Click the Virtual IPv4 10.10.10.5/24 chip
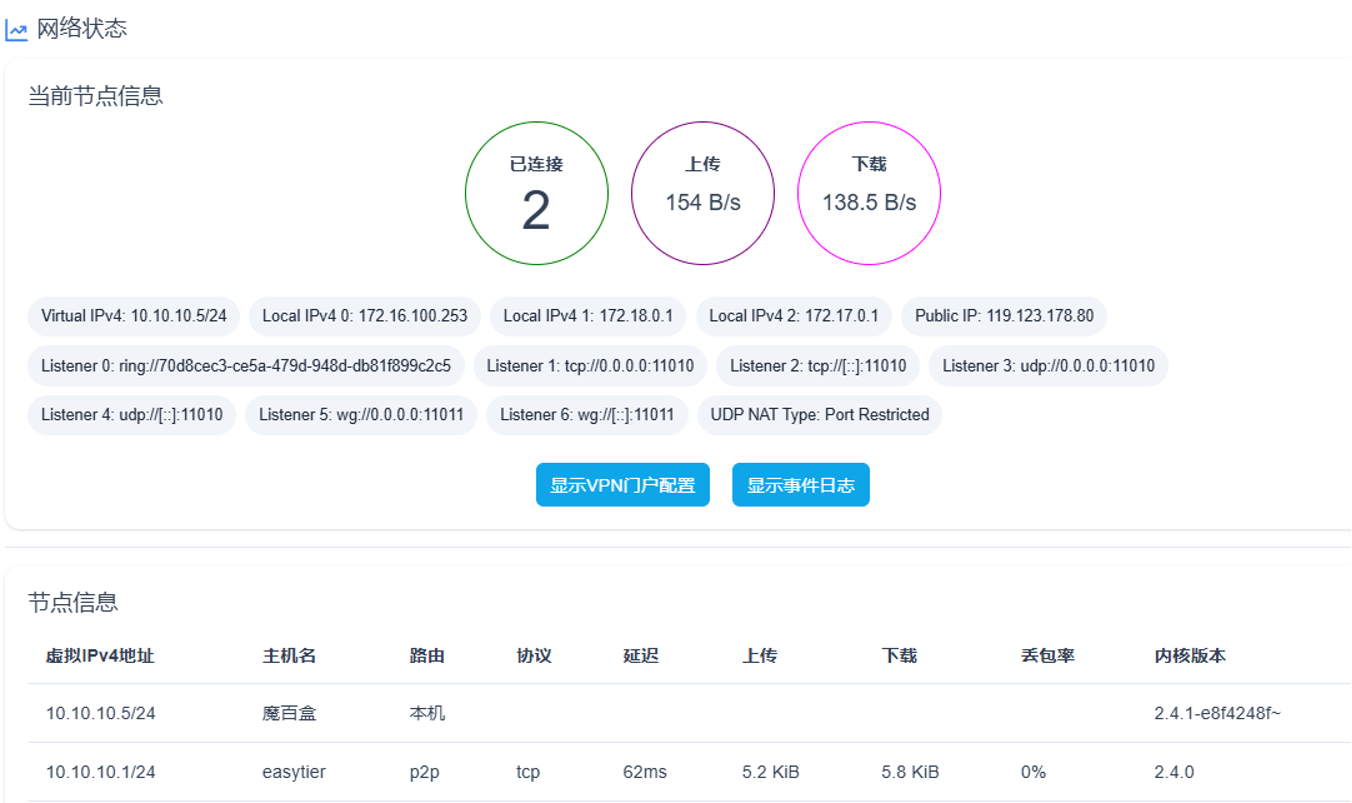 [134, 316]
